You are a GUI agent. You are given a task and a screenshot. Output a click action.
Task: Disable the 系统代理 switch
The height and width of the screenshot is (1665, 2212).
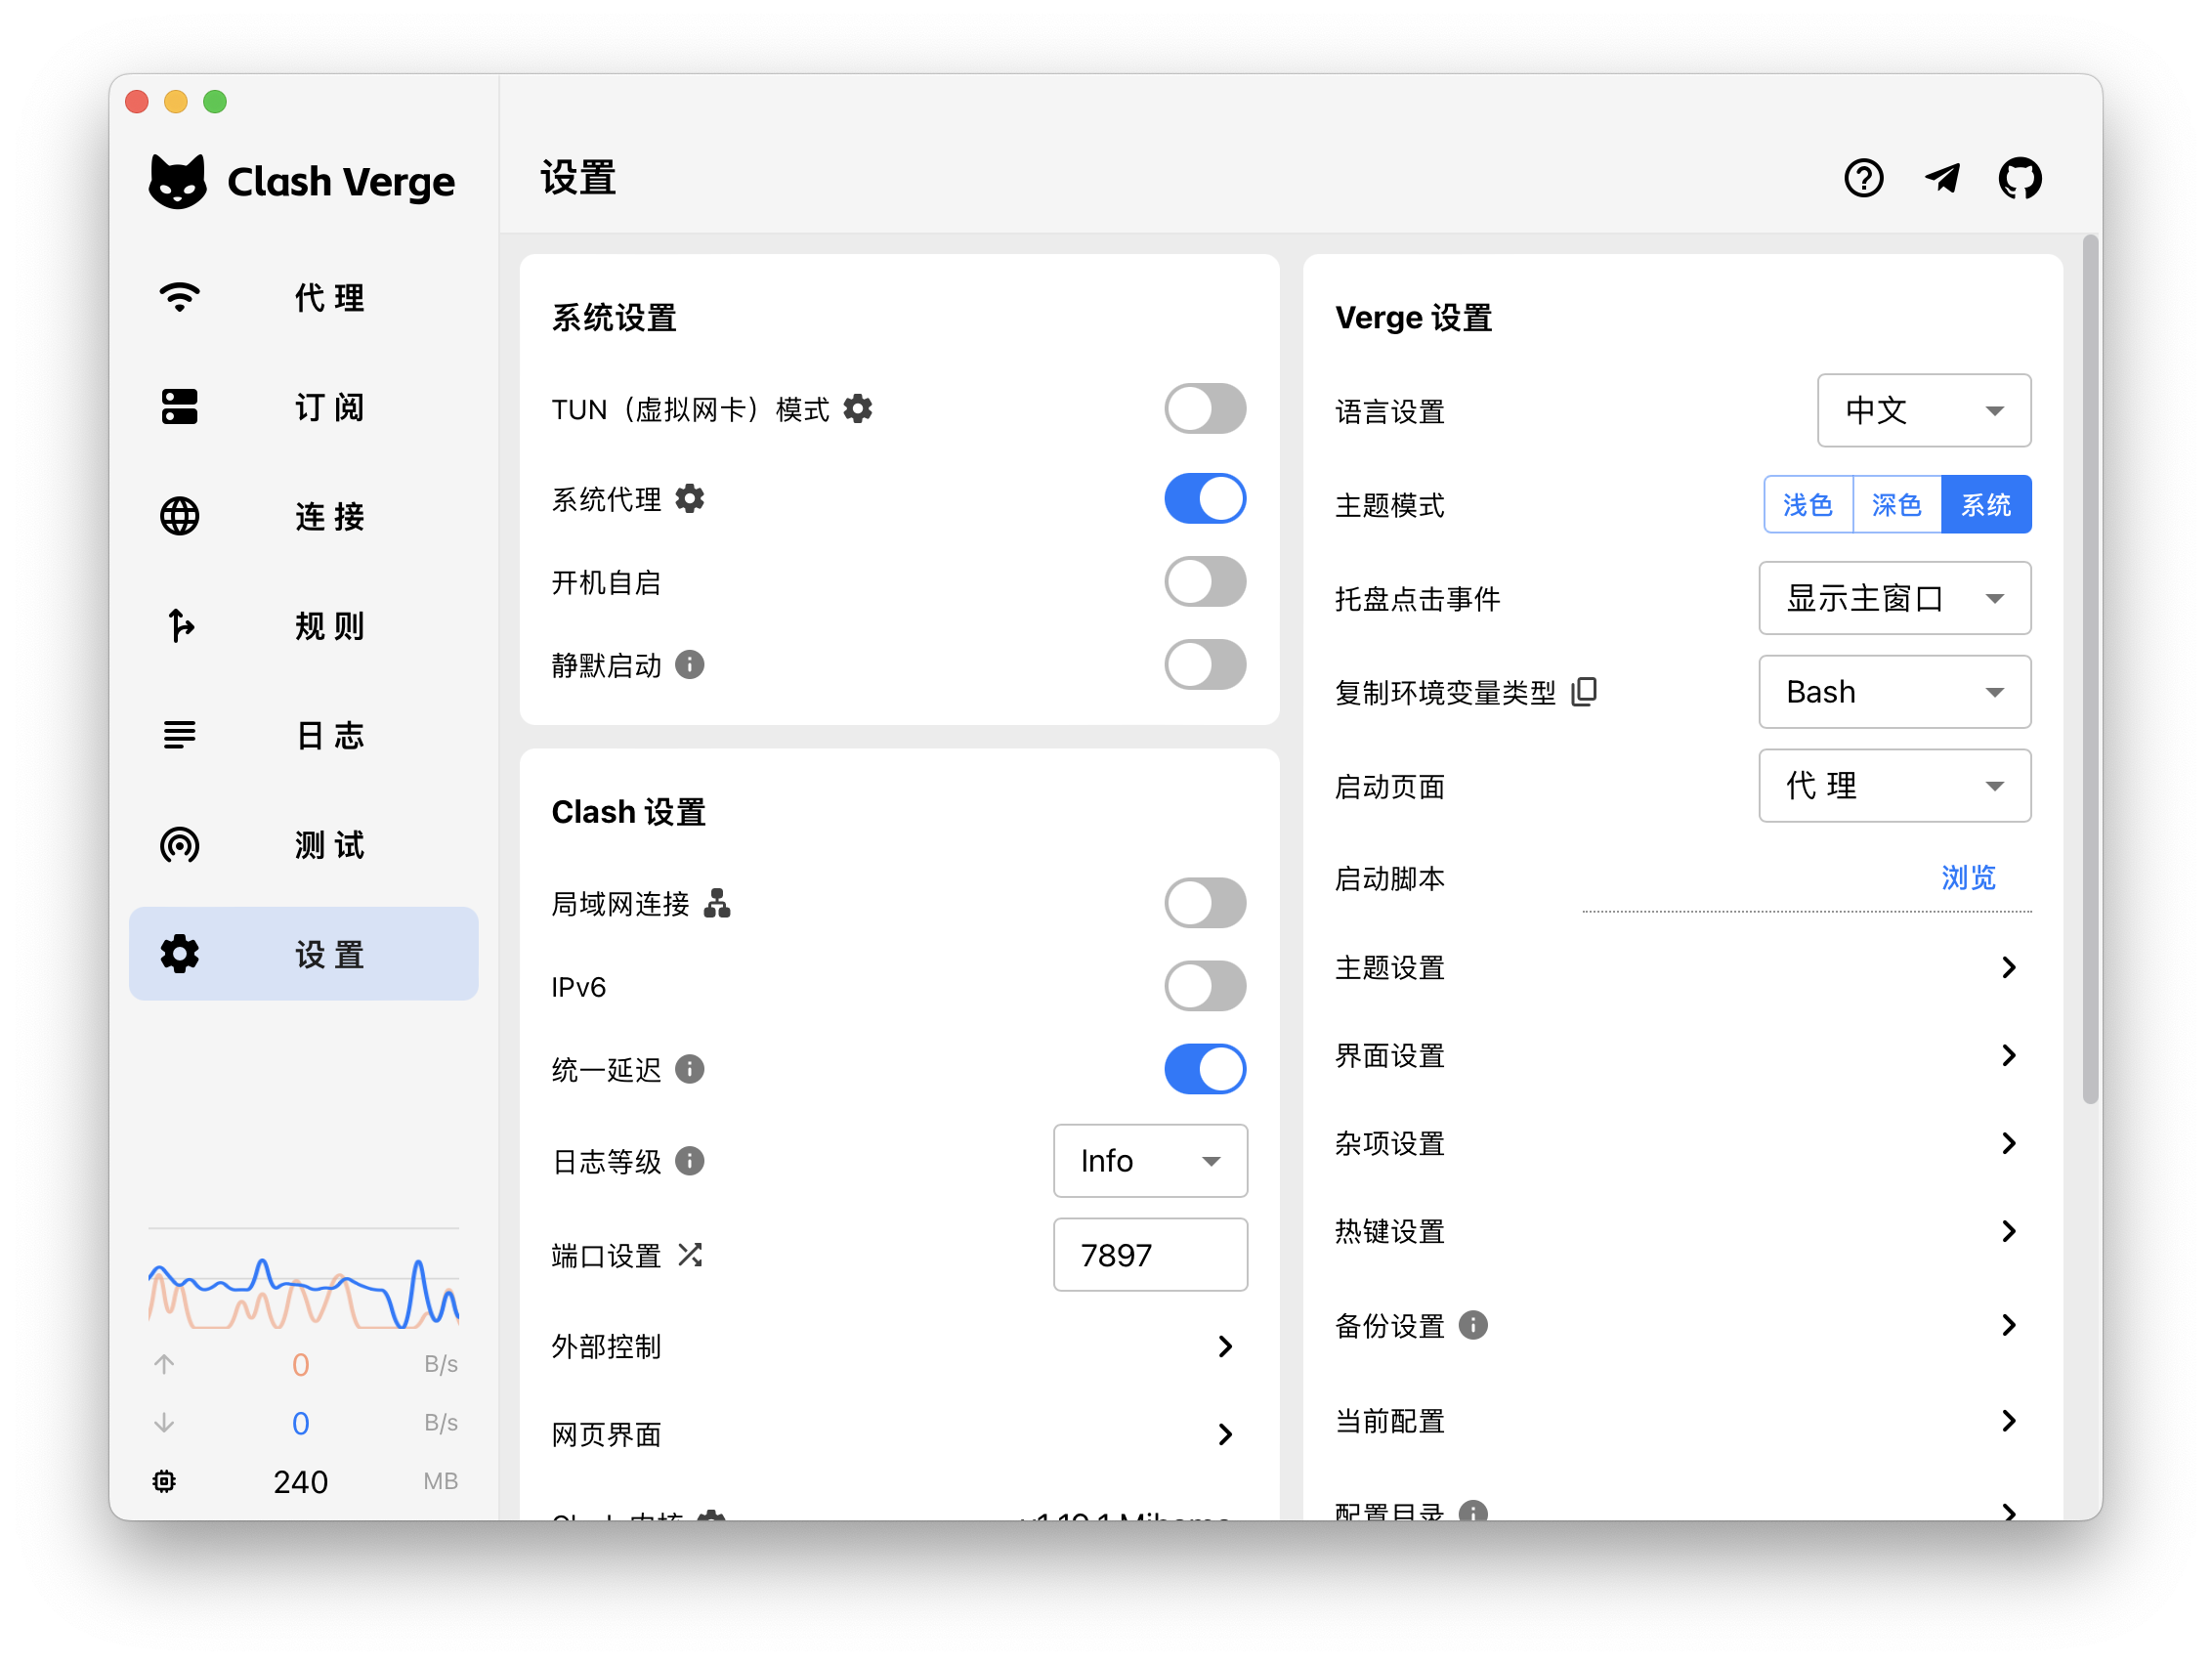click(x=1205, y=498)
